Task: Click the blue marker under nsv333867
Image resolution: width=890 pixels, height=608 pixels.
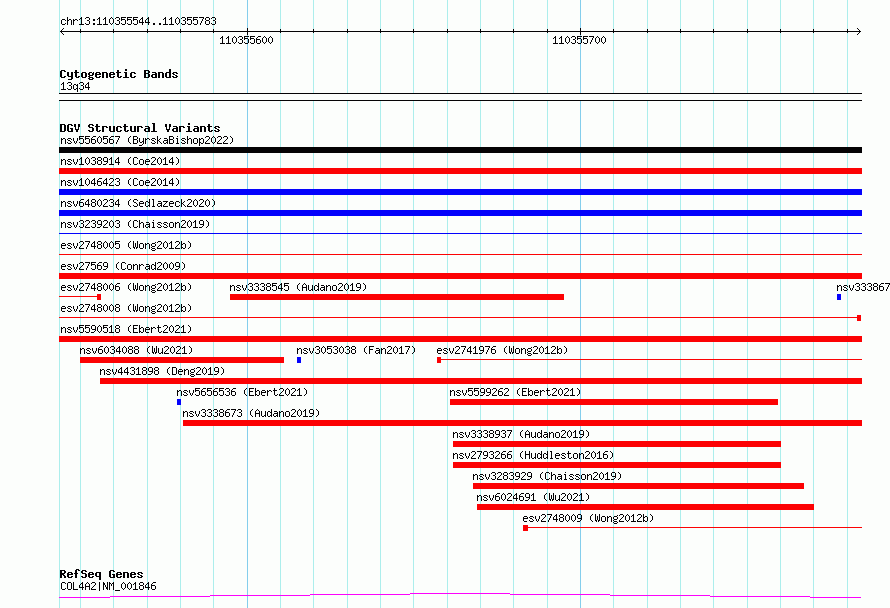Action: click(839, 297)
